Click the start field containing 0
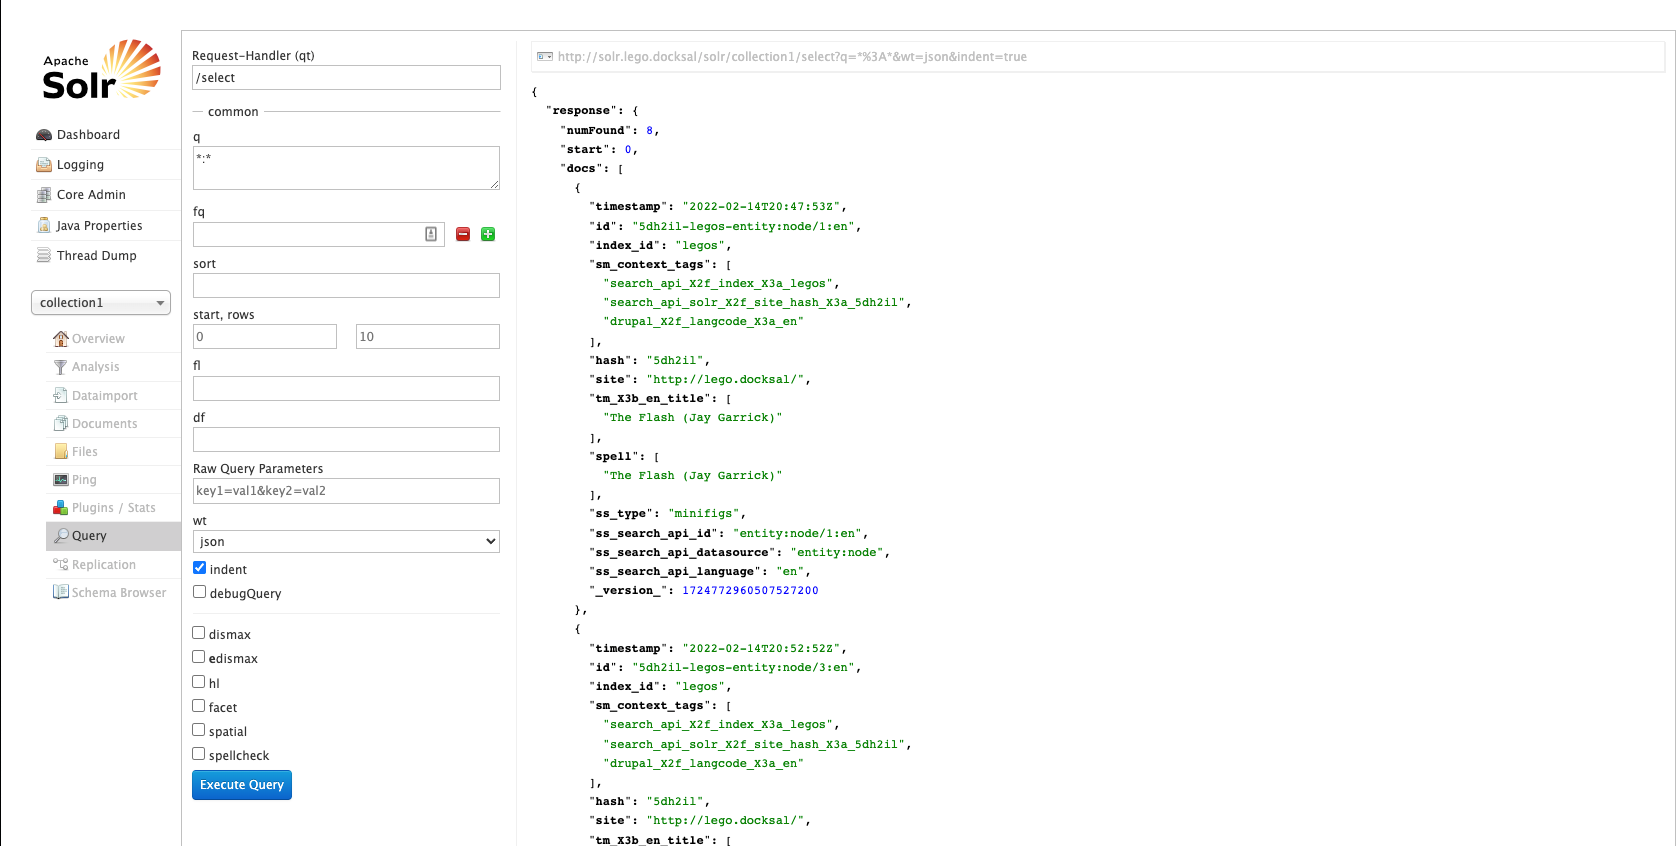Screen dimensions: 1678x846 point(265,337)
